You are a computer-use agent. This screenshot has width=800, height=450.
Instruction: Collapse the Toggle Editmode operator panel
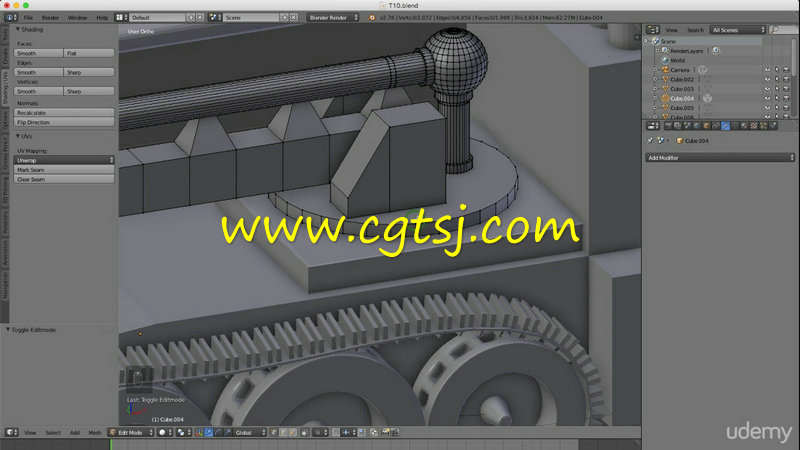(8, 330)
